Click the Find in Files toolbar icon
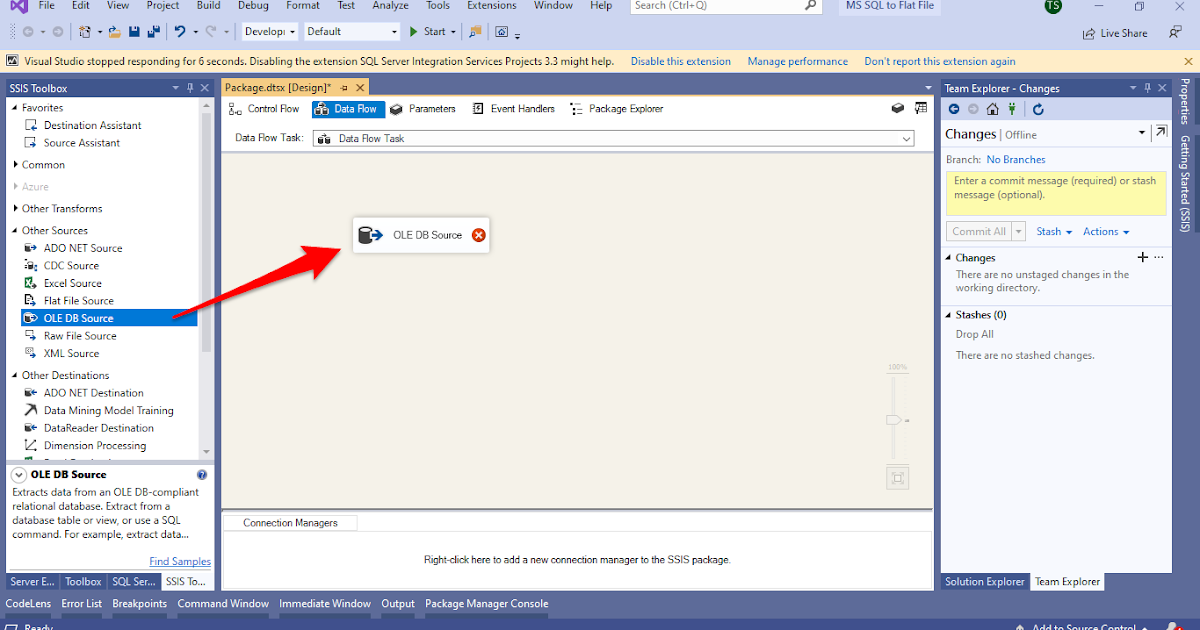The image size is (1200, 630). 476,32
